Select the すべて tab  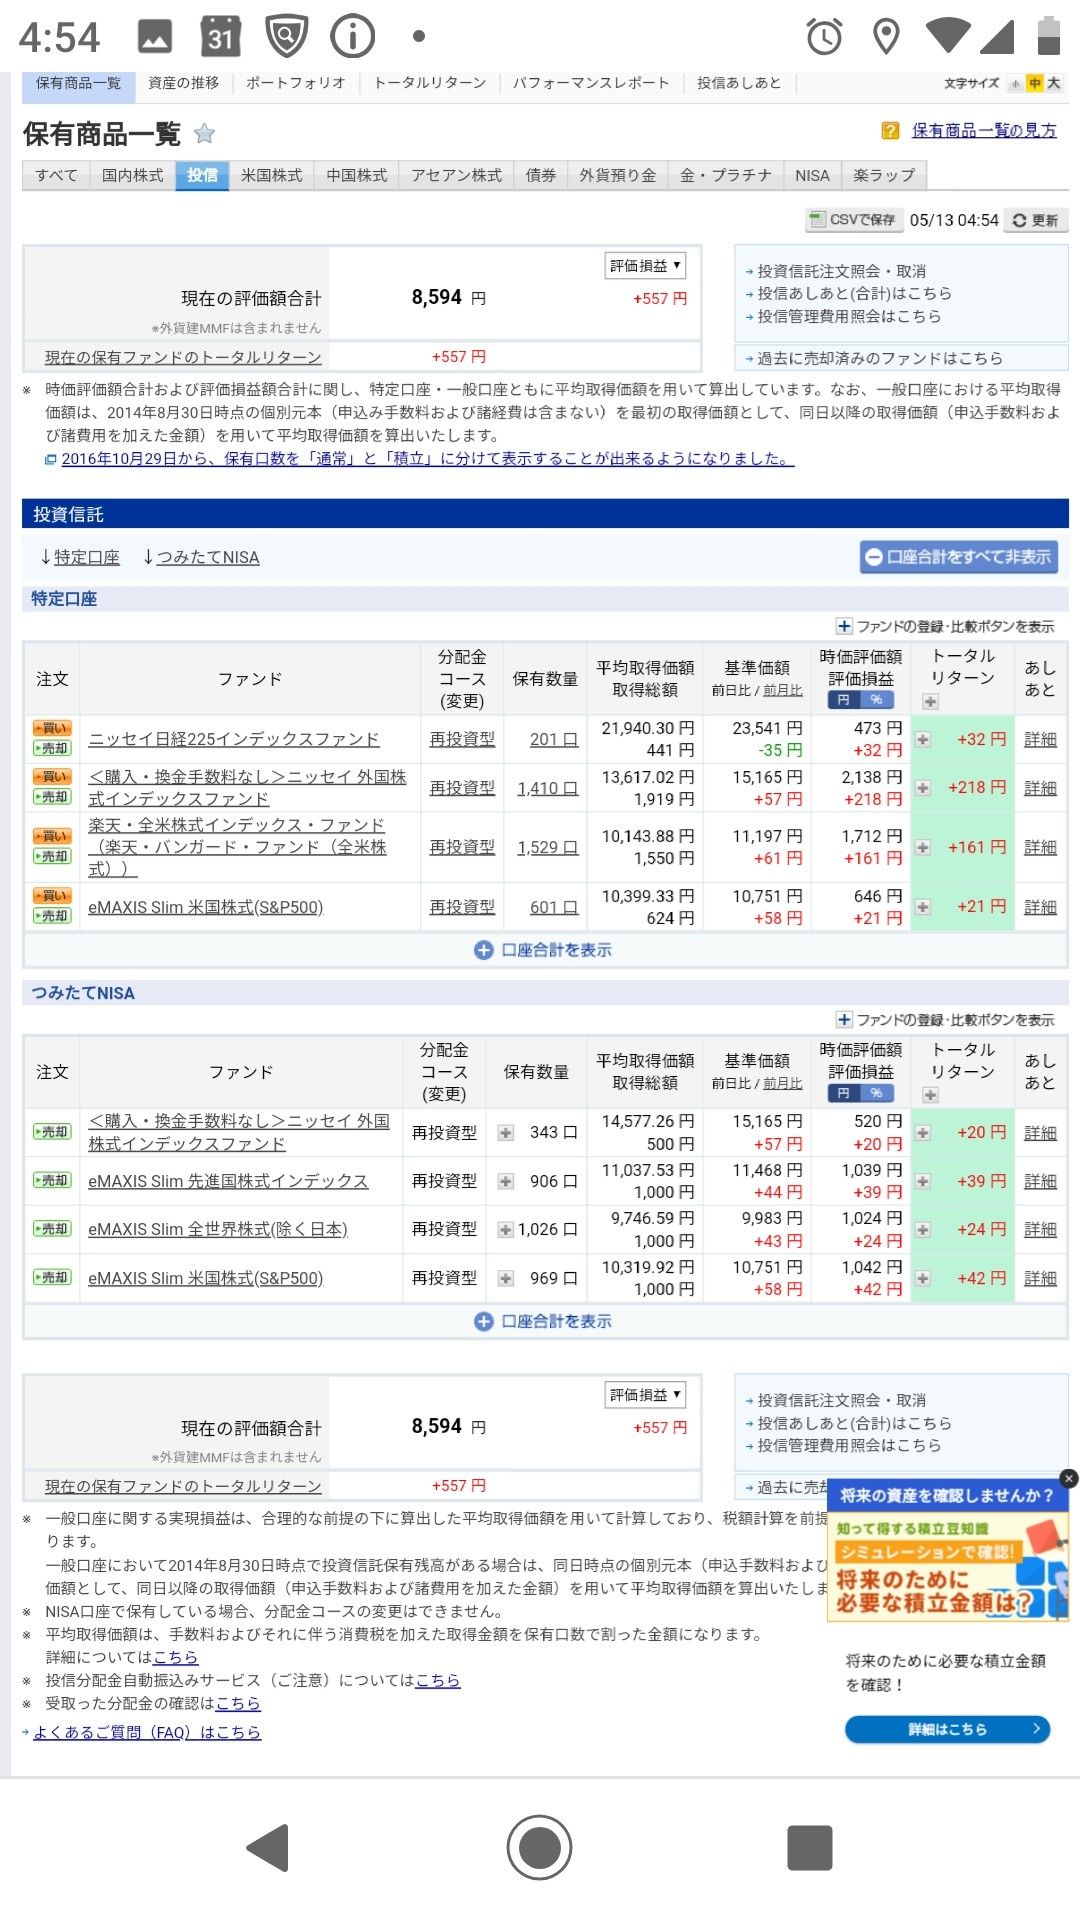(x=56, y=175)
